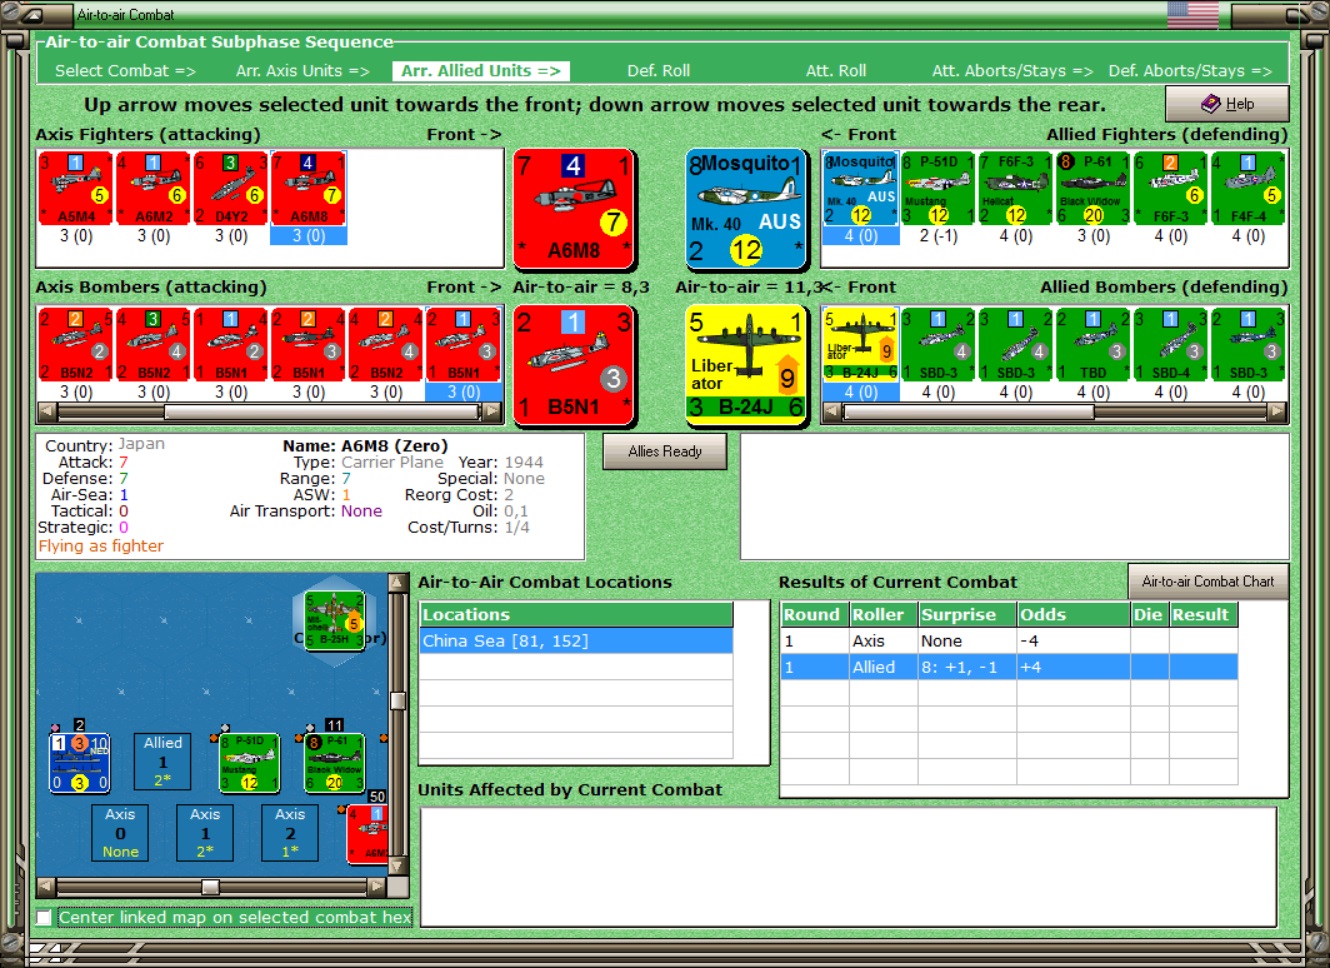The width and height of the screenshot is (1330, 968).
Task: Jump to the Att. Roll subphase
Action: tap(836, 71)
